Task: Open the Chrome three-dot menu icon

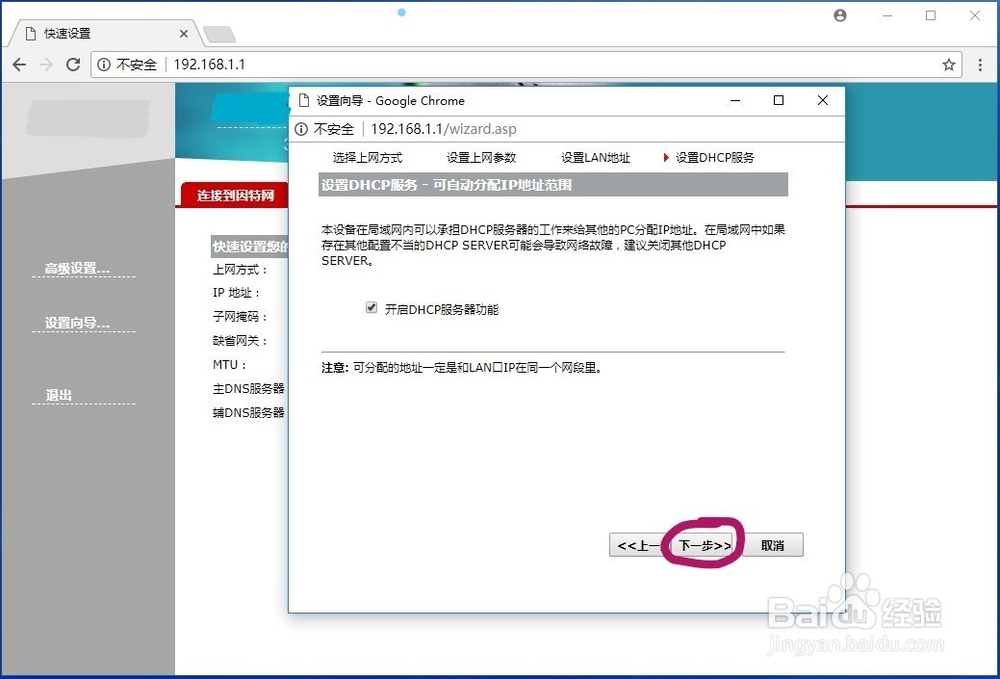Action: 979,64
